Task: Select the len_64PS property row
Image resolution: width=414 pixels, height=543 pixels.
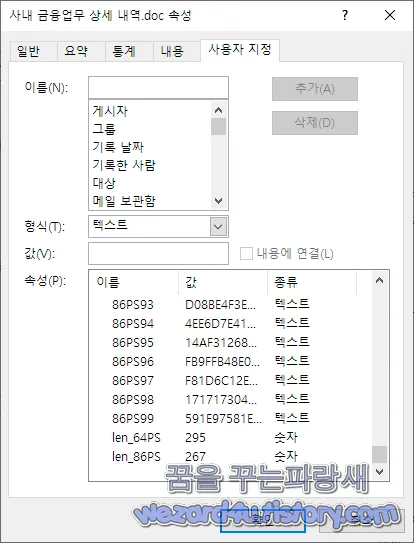Action: (x=230, y=438)
